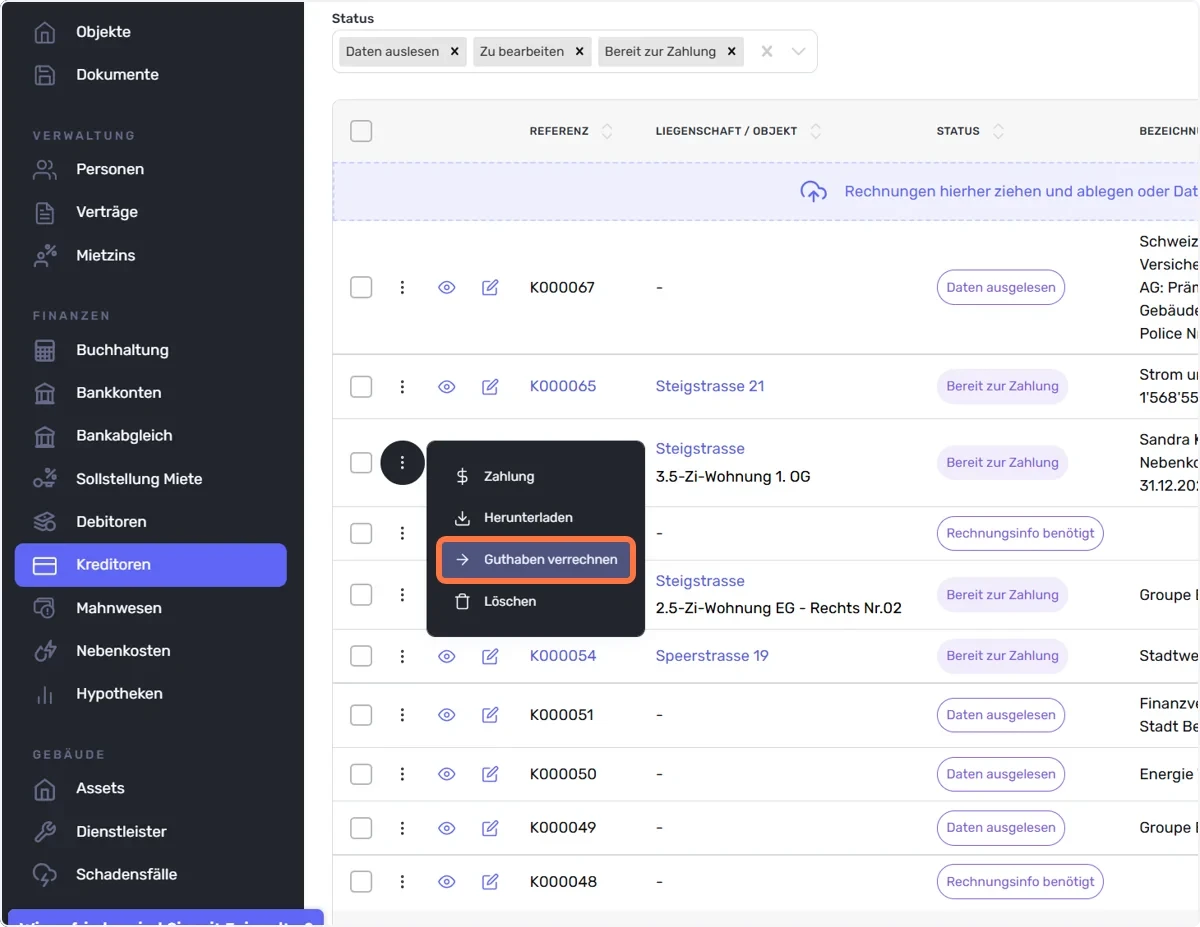Viewport: 1200px width, 927px height.
Task: Open the three-dot menu for K000054
Action: click(402, 656)
